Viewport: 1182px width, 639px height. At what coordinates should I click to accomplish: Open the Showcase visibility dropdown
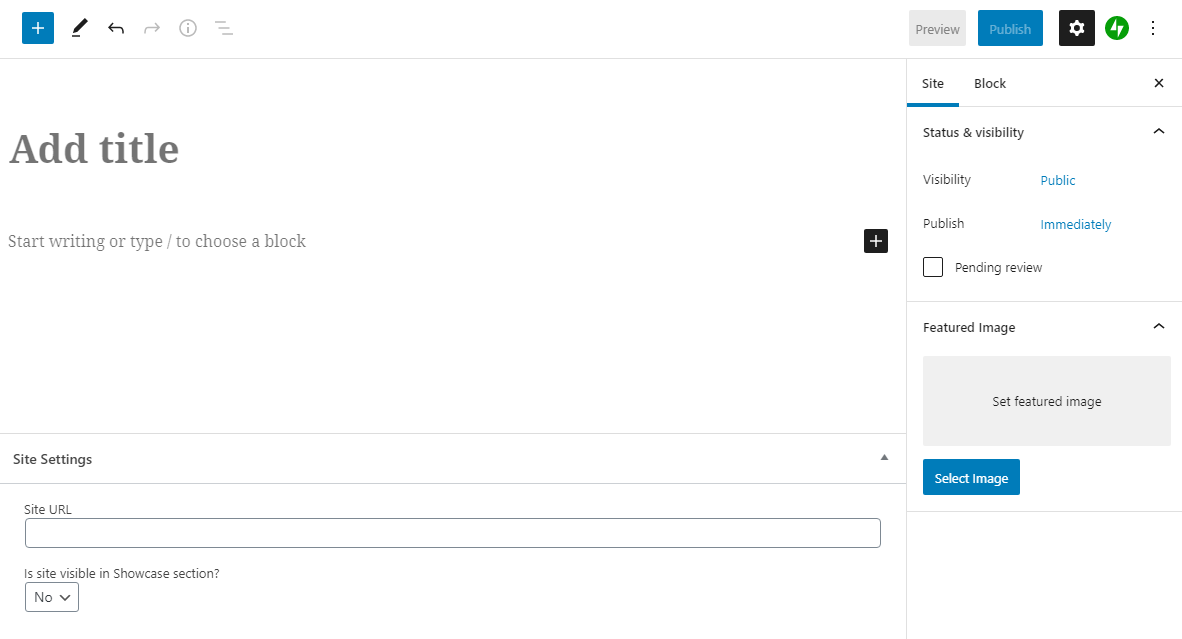[51, 597]
